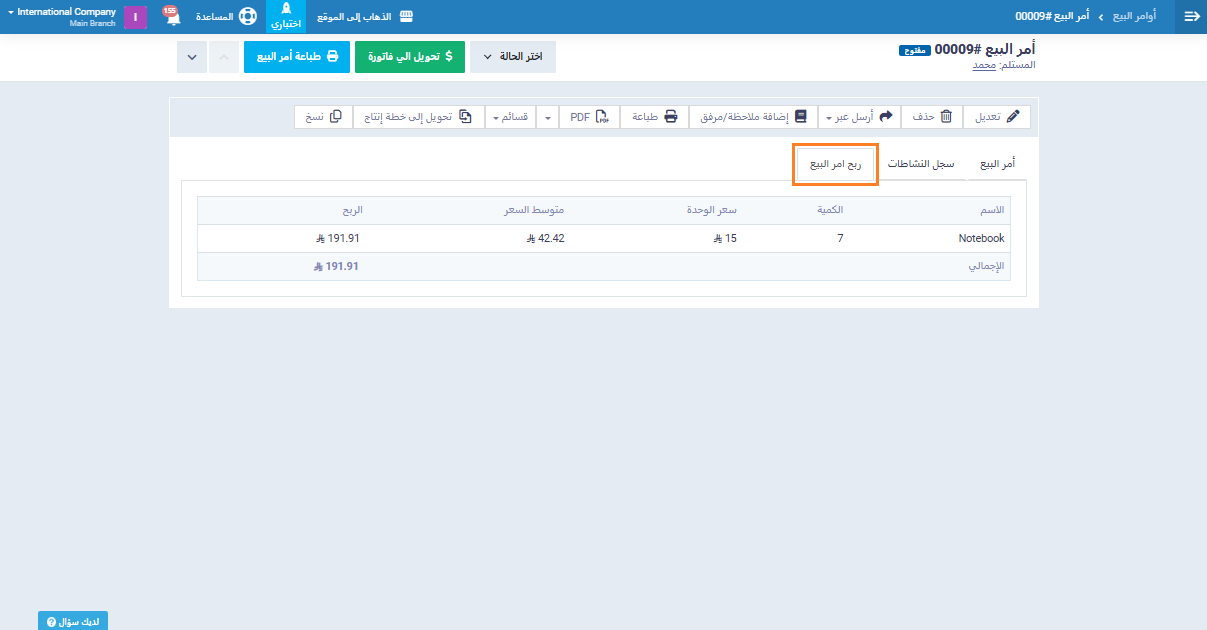
Task: Click the PDF export button
Action: point(589,117)
